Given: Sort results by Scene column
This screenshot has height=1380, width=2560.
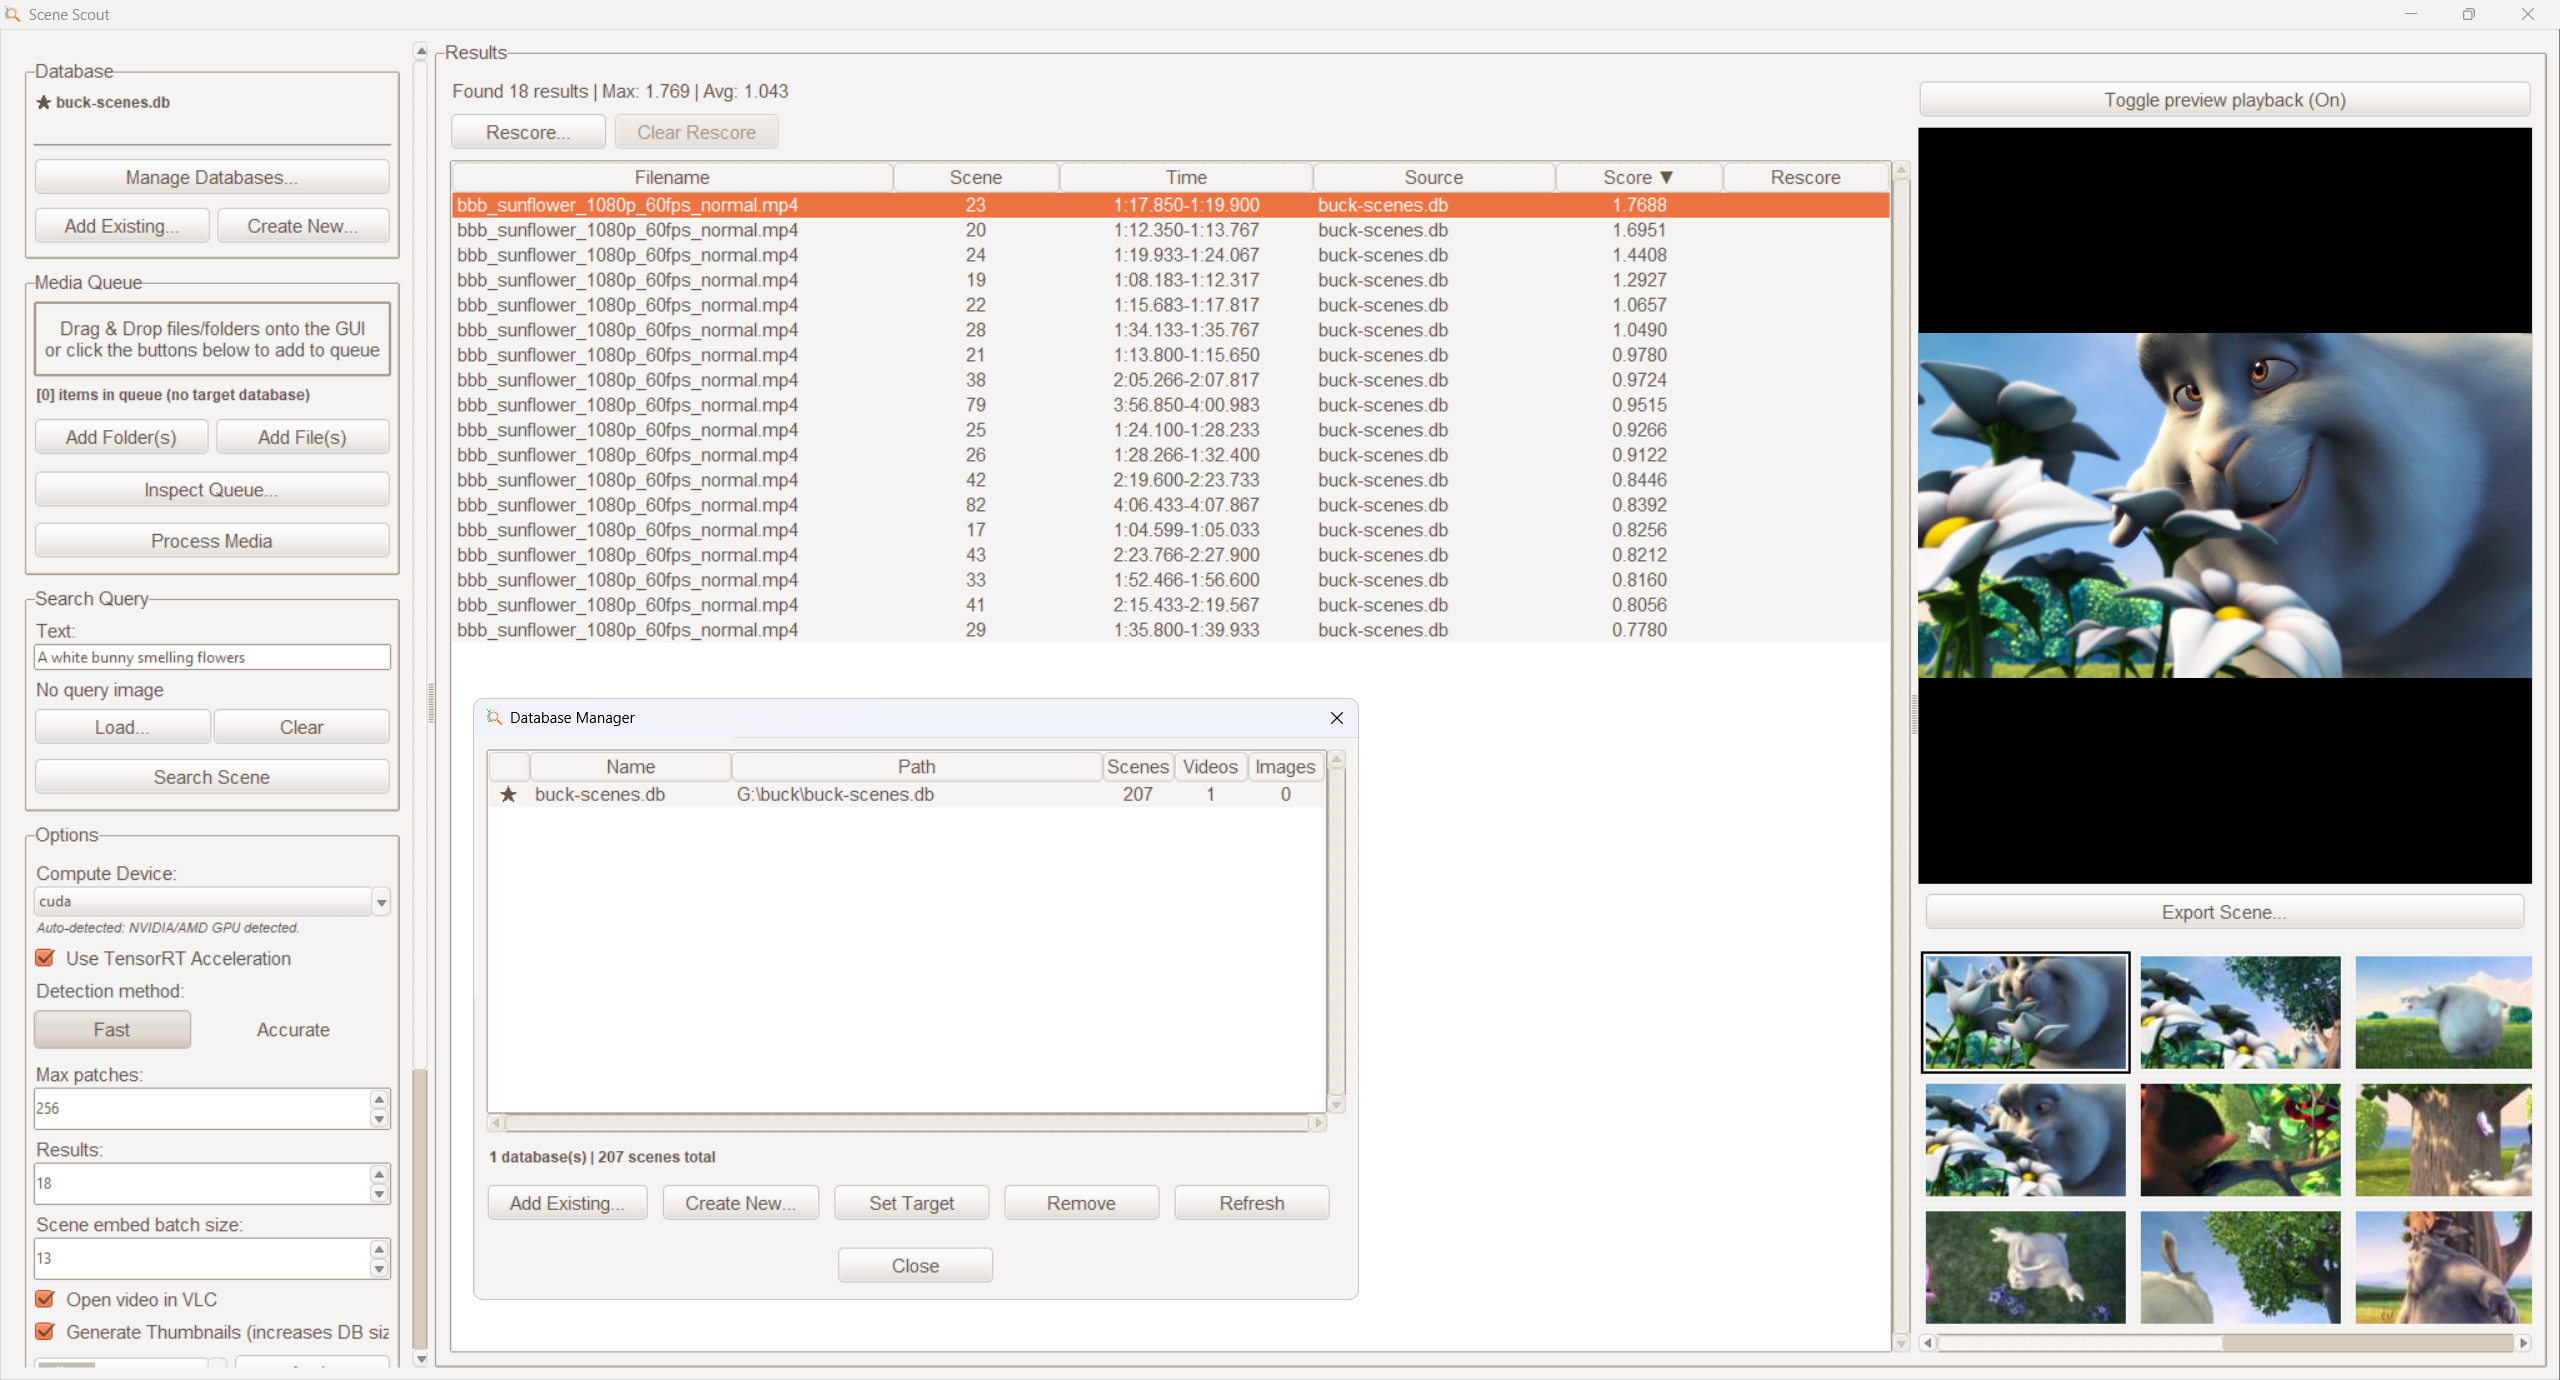Looking at the screenshot, I should [975, 177].
